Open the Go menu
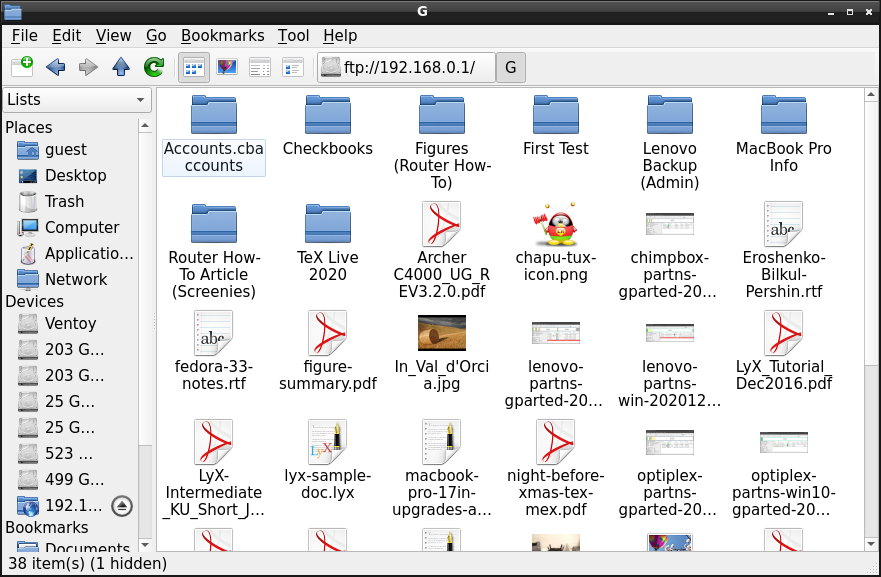Screen dimensions: 881x577 [156, 36]
